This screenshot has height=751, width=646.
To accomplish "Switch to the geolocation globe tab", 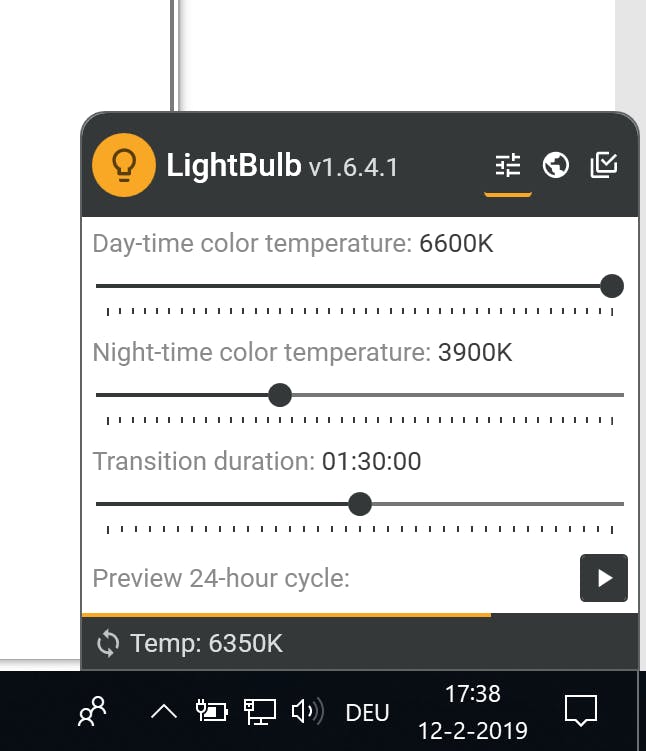I will (556, 165).
